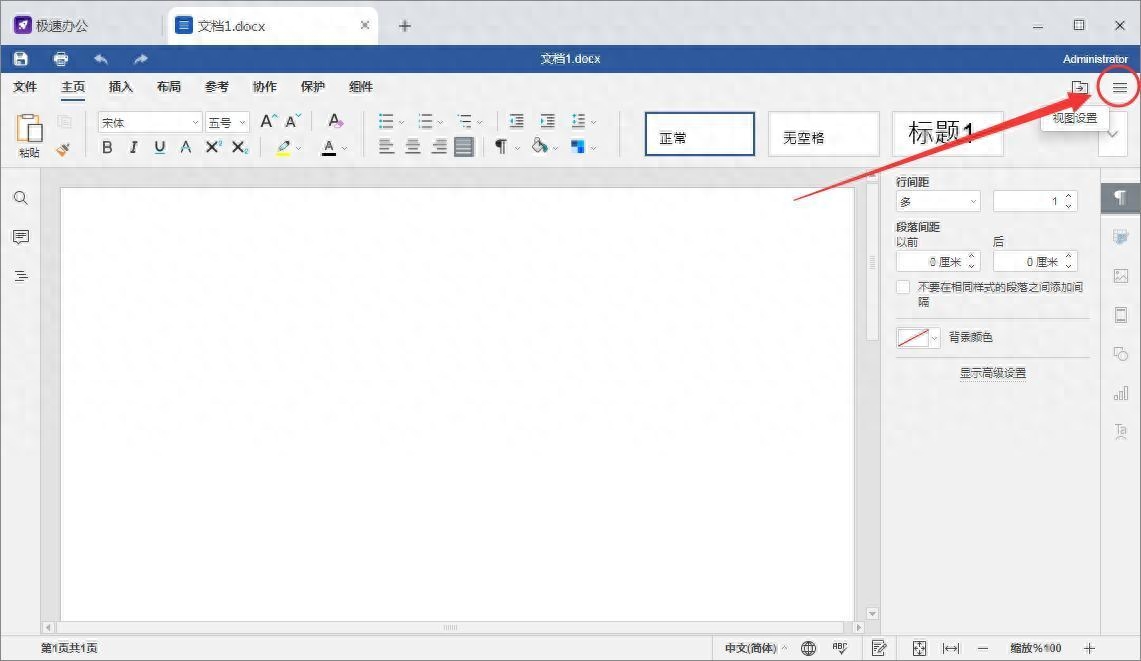Click the Save icon in title bar

point(20,58)
